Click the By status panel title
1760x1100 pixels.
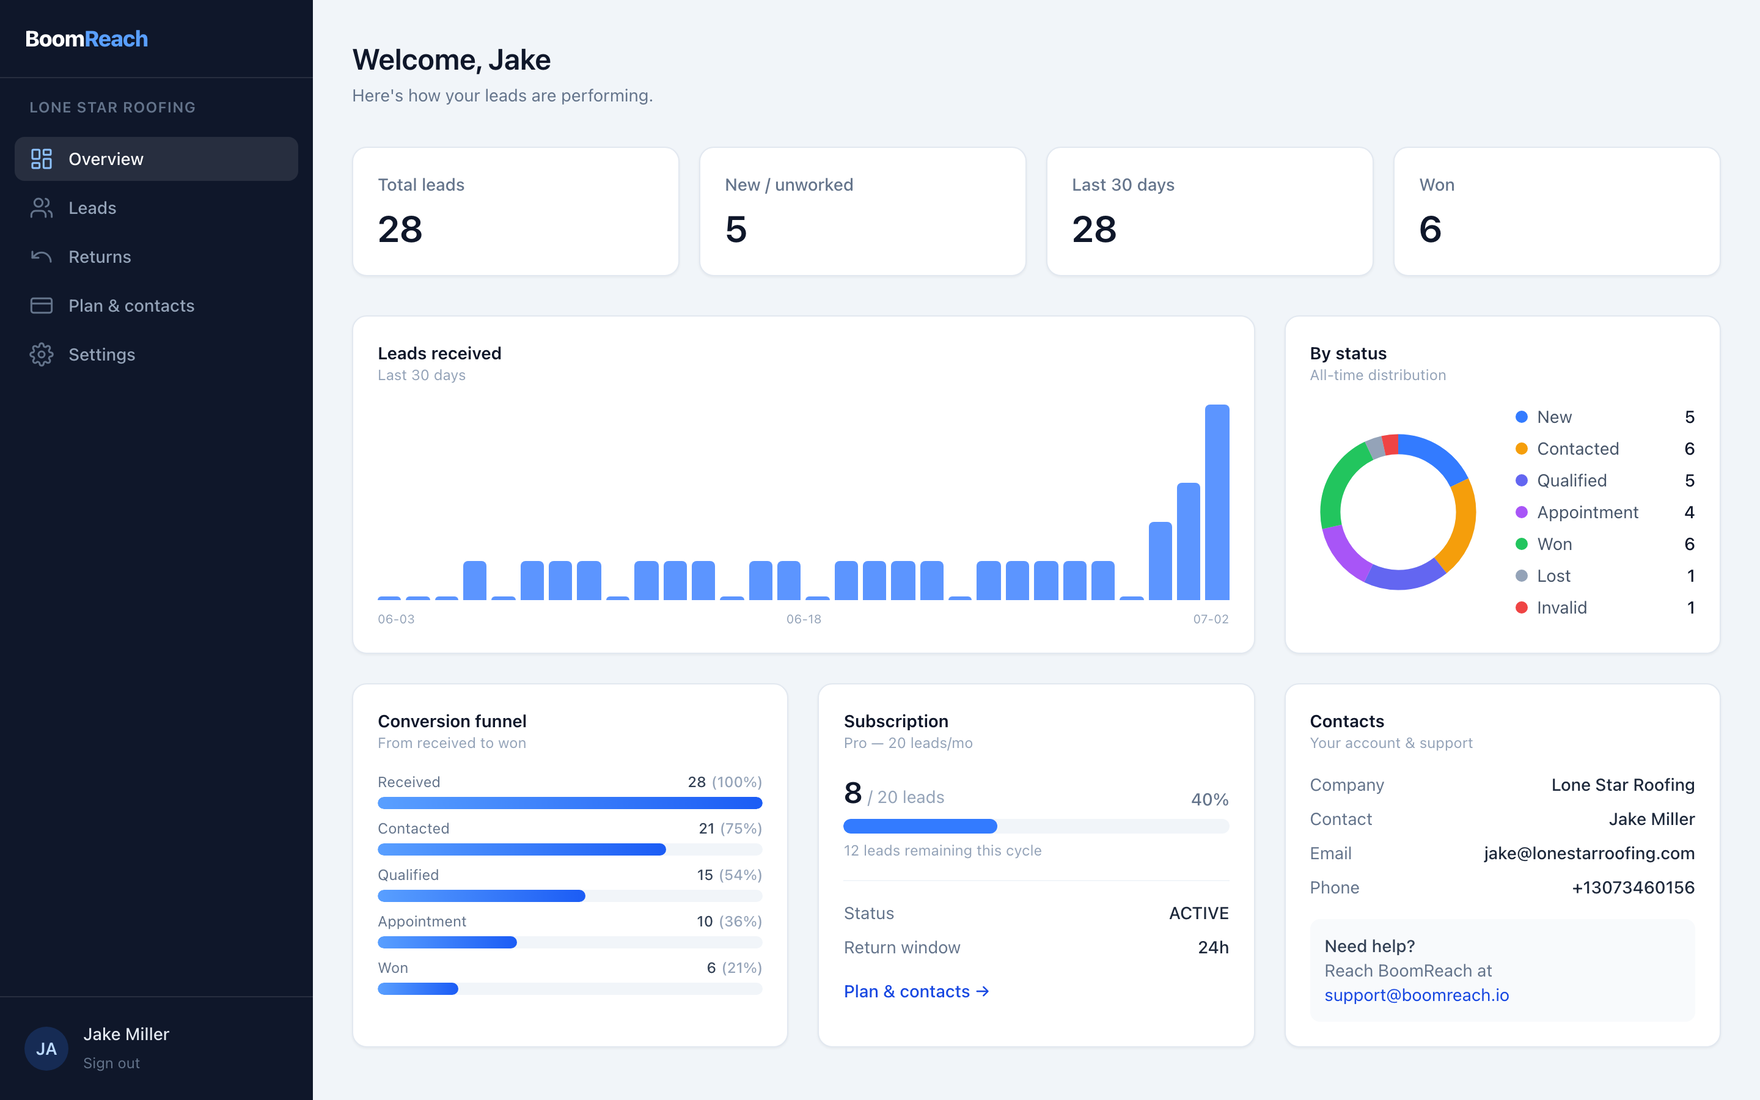click(x=1348, y=353)
